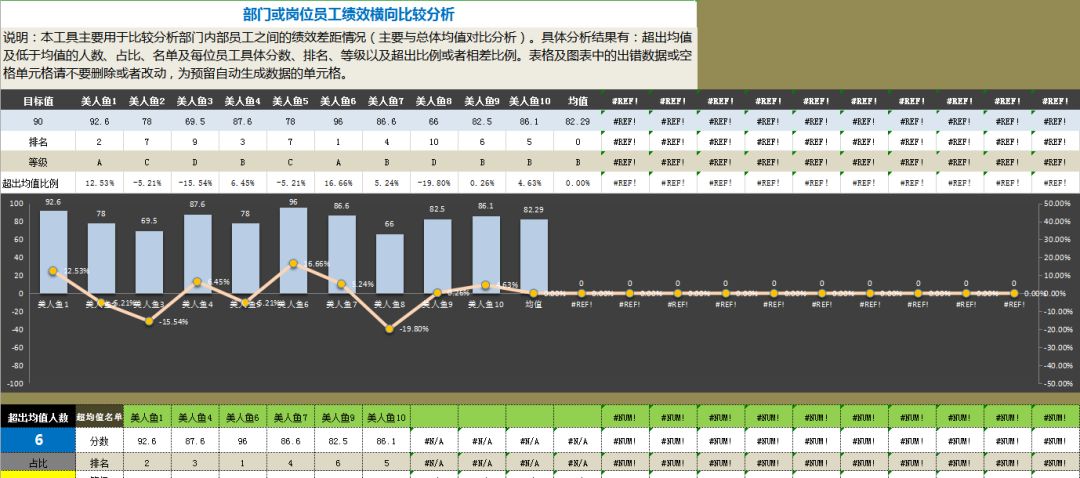
Task: Click the 美人鱼1 header in top table
Action: tap(99, 101)
